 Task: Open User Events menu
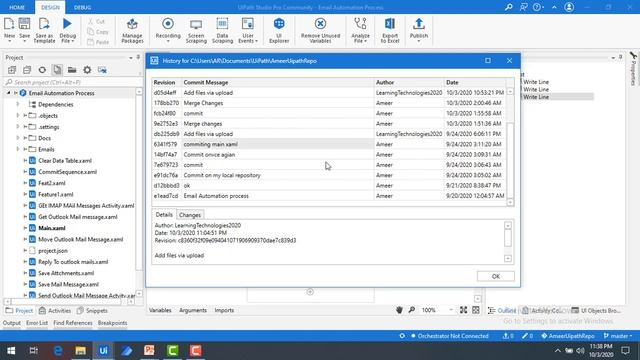pyautogui.click(x=248, y=30)
